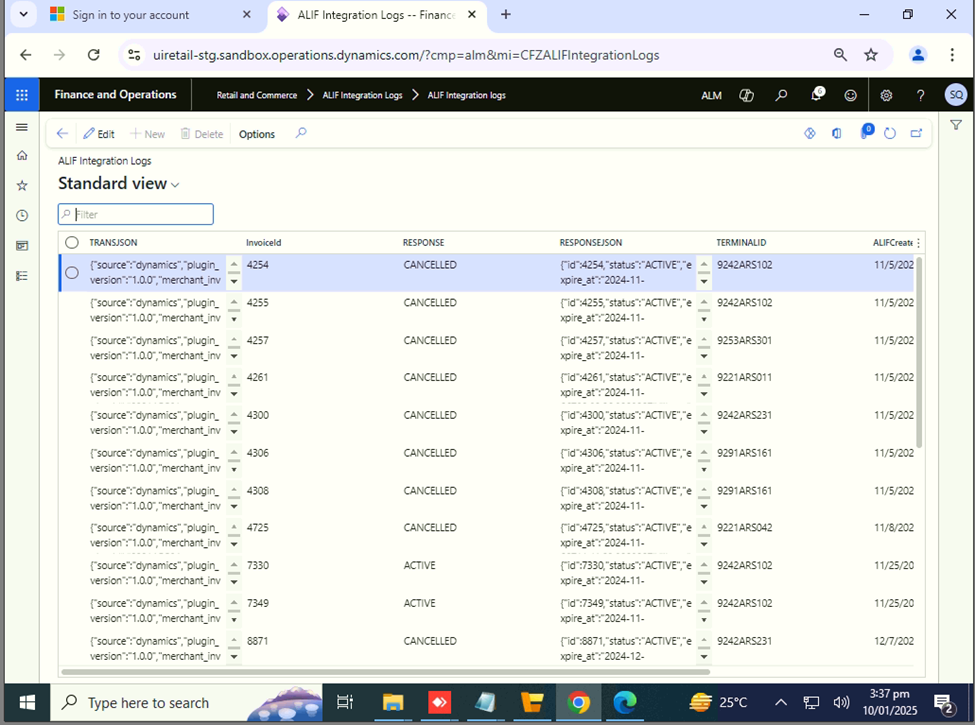Viewport: 975px width, 725px height.
Task: Open form in new window icon
Action: click(x=917, y=133)
